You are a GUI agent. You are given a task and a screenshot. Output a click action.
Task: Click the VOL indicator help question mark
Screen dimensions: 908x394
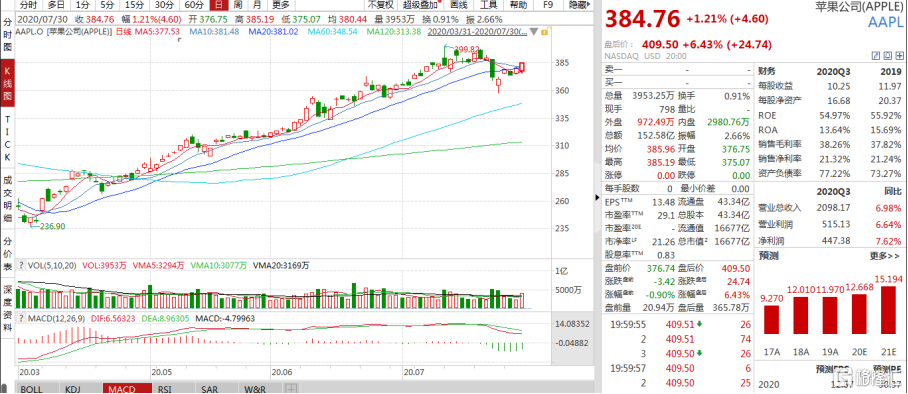click(21, 265)
